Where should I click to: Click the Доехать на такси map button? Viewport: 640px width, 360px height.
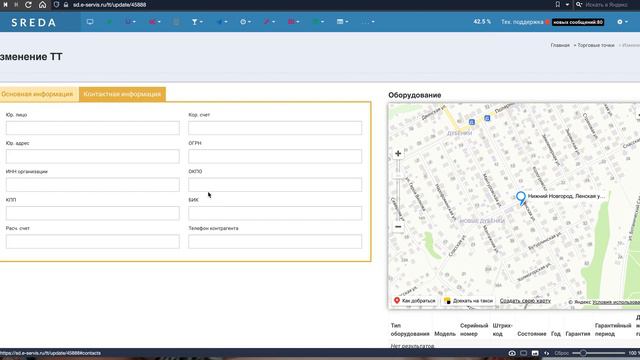tap(469, 301)
